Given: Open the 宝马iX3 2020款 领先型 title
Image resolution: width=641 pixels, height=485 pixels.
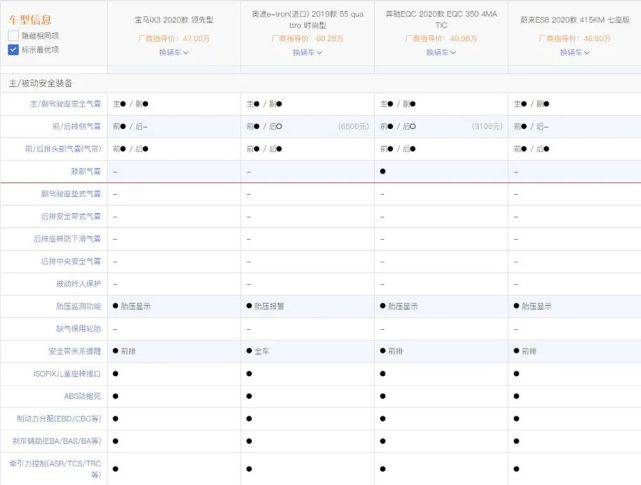Looking at the screenshot, I should [x=174, y=20].
